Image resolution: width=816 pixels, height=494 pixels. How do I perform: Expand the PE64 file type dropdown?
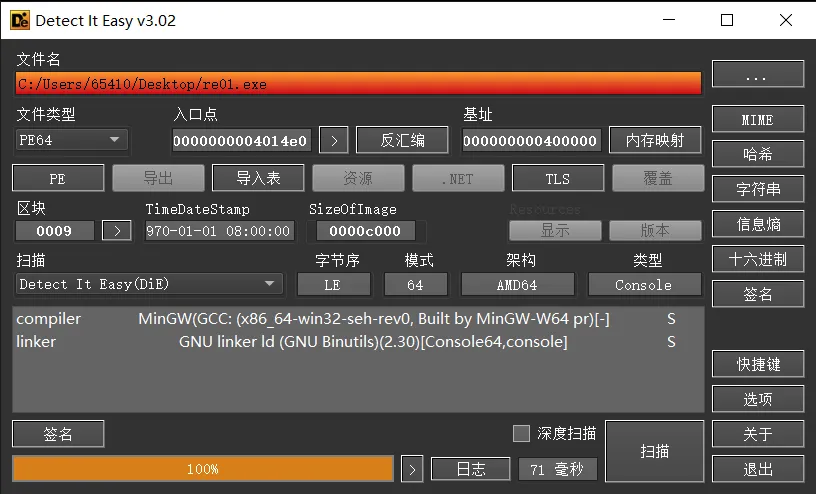click(71, 140)
